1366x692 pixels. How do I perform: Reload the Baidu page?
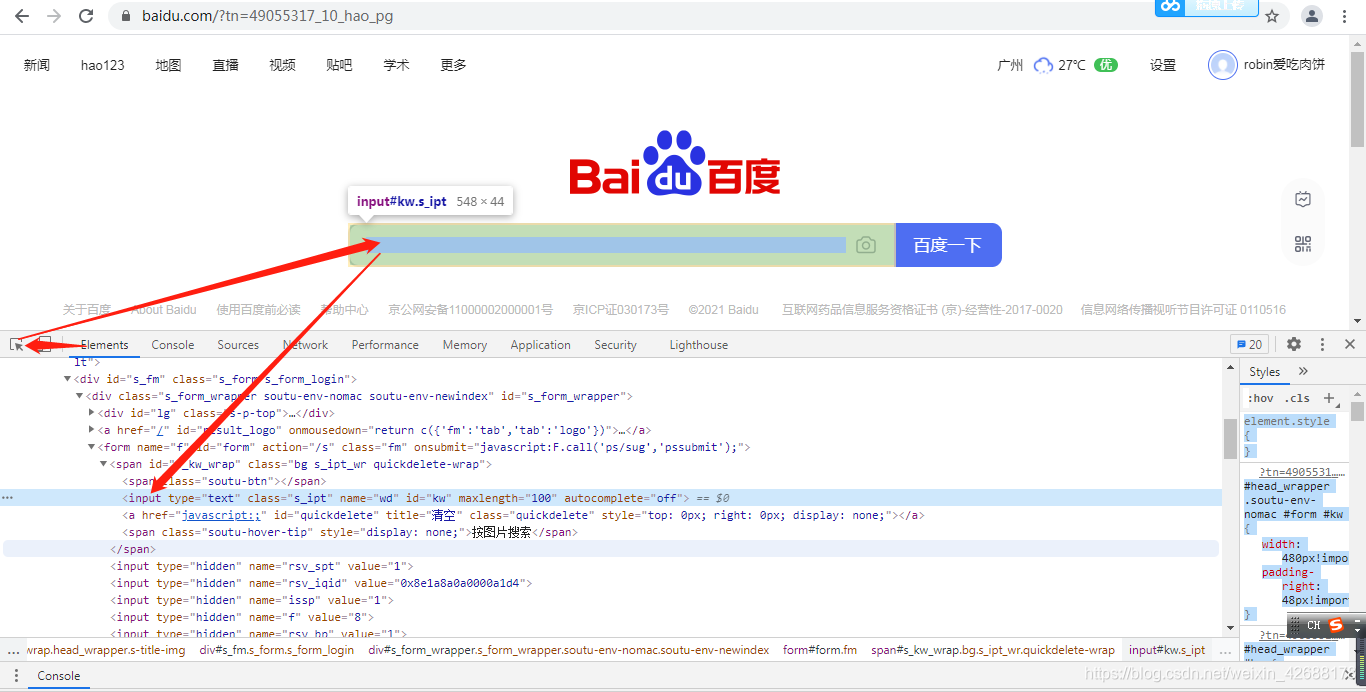(86, 16)
